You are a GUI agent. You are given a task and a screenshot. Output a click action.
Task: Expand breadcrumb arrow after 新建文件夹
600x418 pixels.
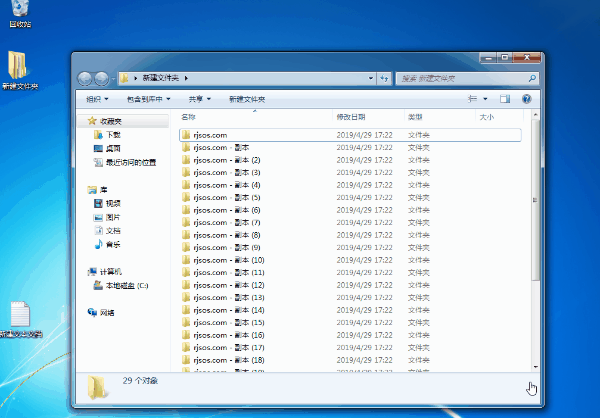click(x=186, y=78)
